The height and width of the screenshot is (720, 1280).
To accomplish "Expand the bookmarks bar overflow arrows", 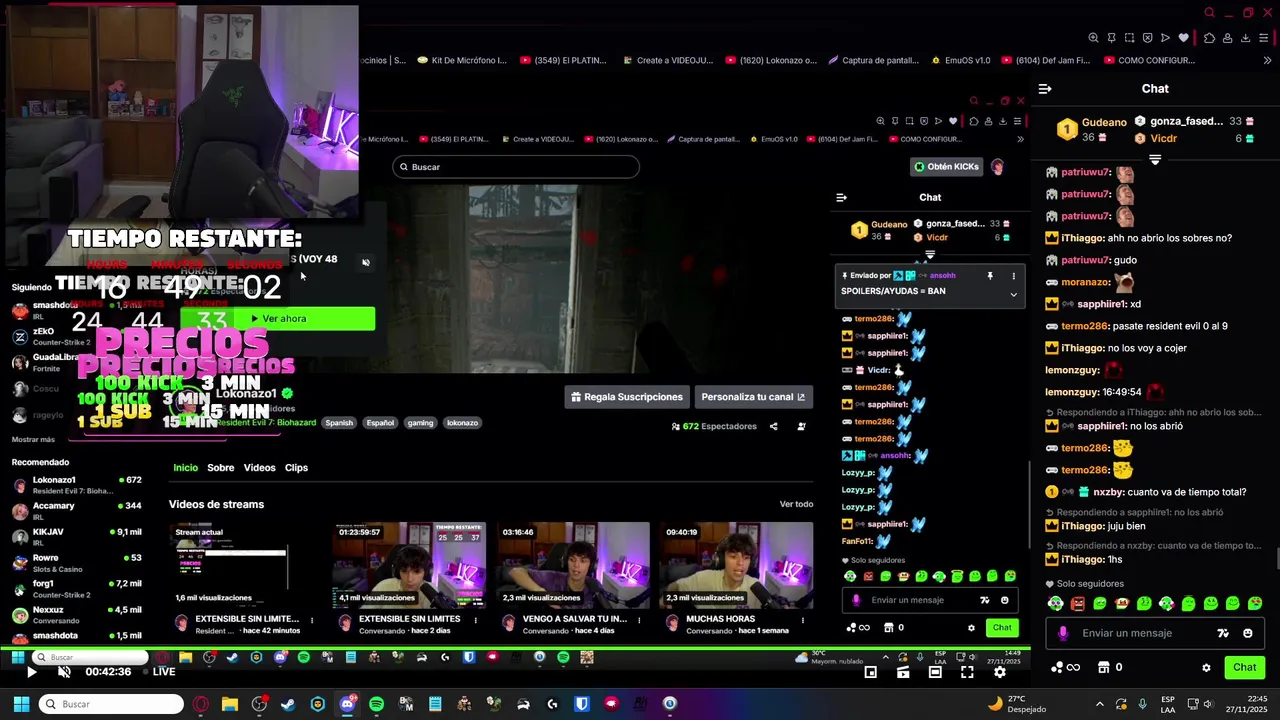I will coord(1268,60).
